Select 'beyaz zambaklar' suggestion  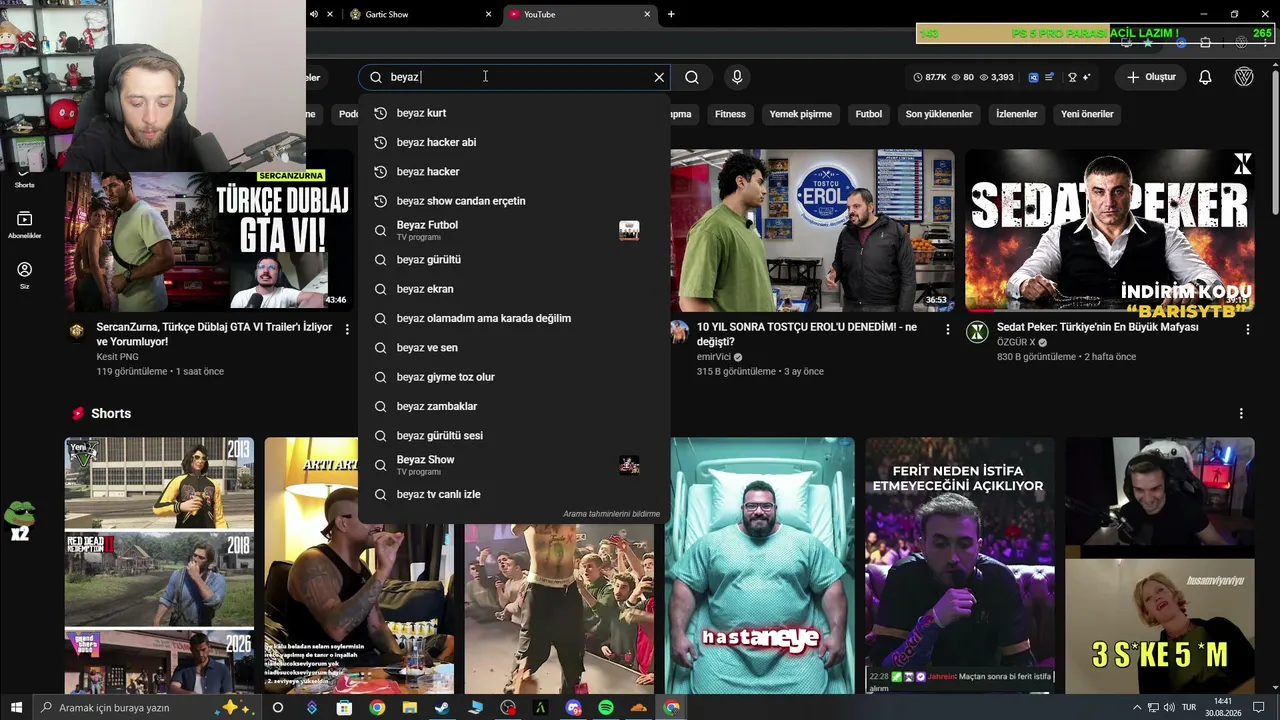point(514,406)
